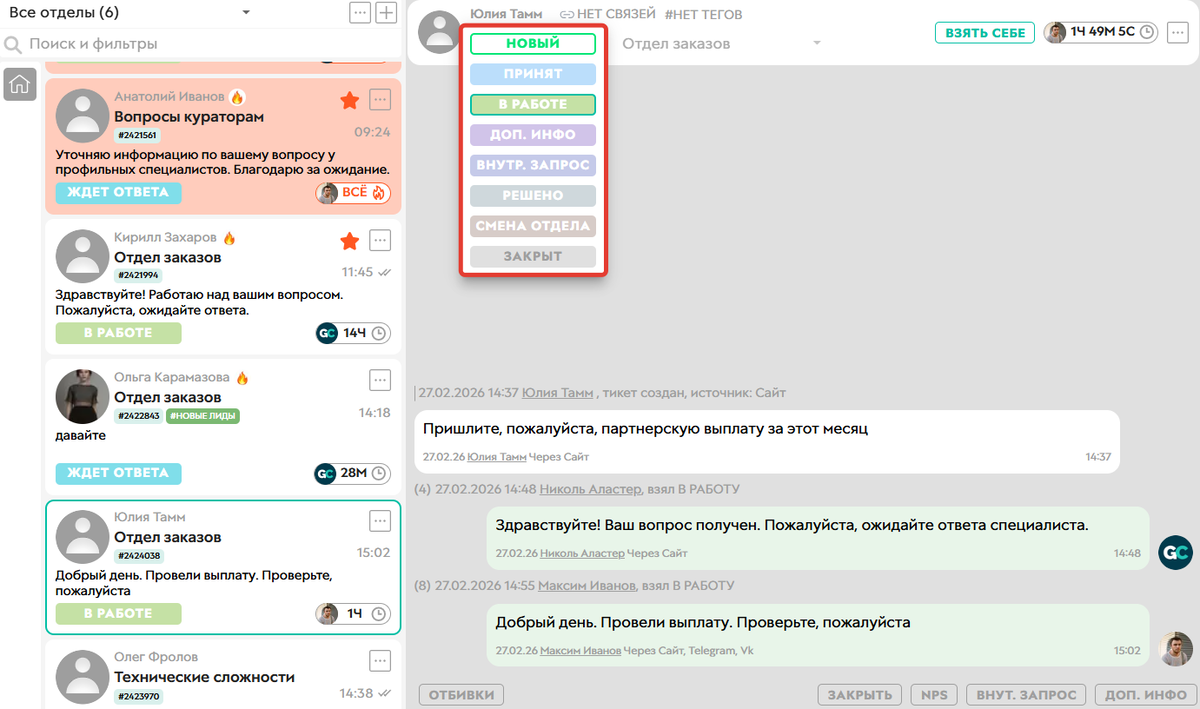Open the Отдел заказов department dropdown
The width and height of the screenshot is (1200, 709).
click(x=722, y=43)
